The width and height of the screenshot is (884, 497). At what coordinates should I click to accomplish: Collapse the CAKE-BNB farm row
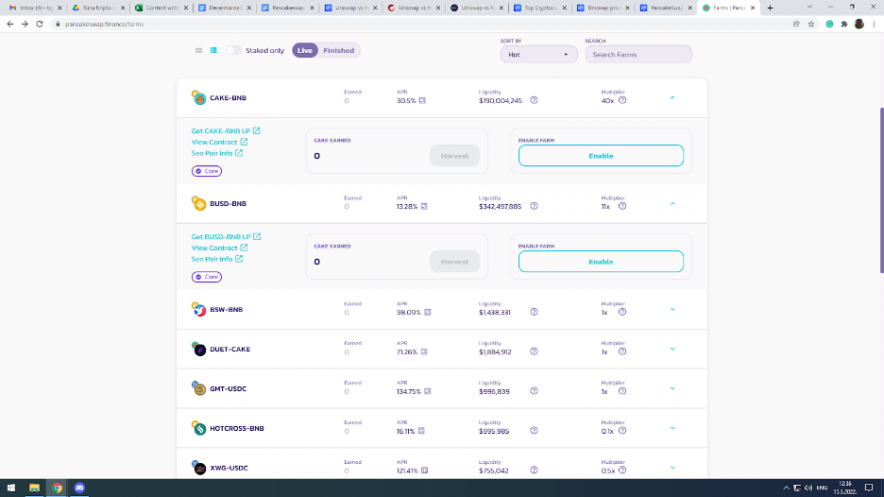pos(672,97)
